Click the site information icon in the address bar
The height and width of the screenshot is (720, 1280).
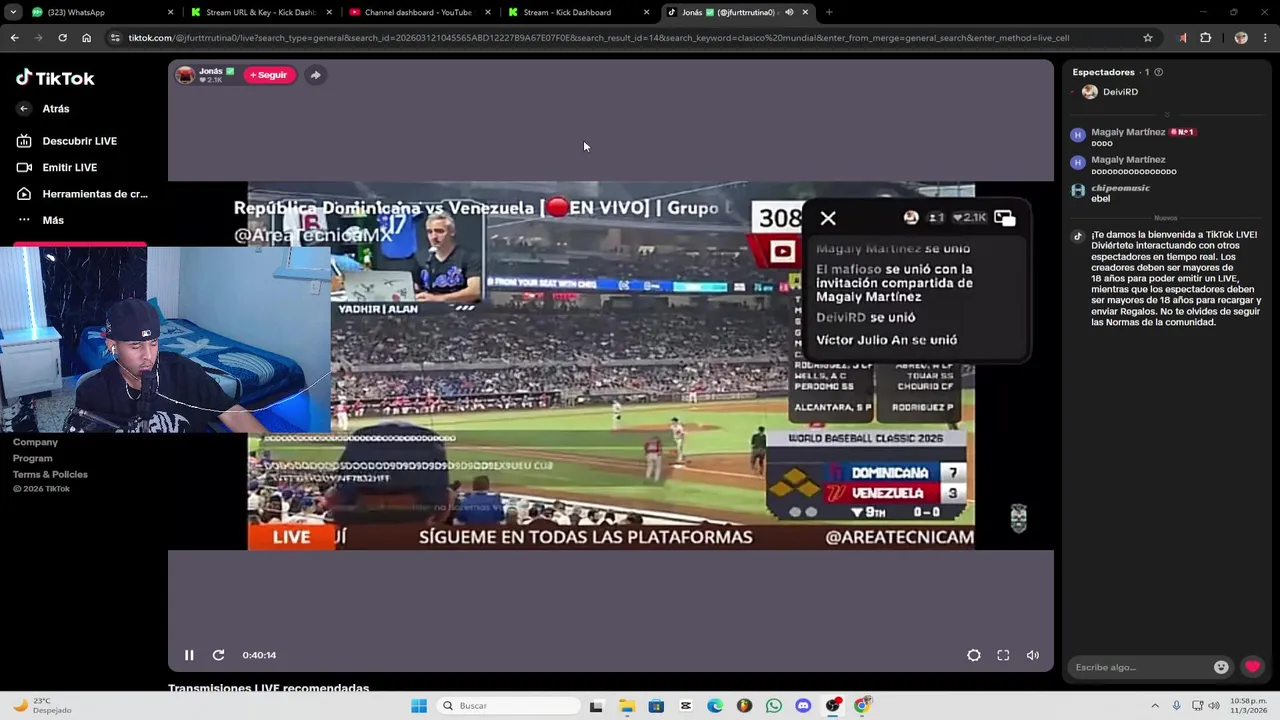(x=115, y=38)
